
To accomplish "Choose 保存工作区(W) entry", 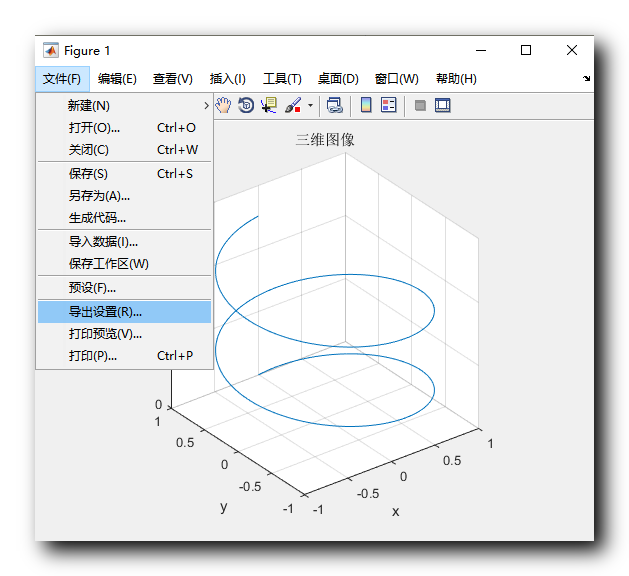I will [124, 264].
